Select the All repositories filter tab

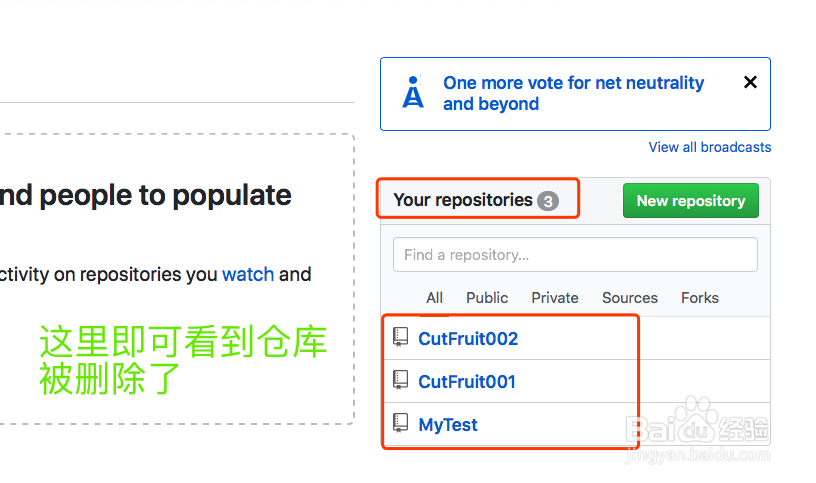(434, 298)
